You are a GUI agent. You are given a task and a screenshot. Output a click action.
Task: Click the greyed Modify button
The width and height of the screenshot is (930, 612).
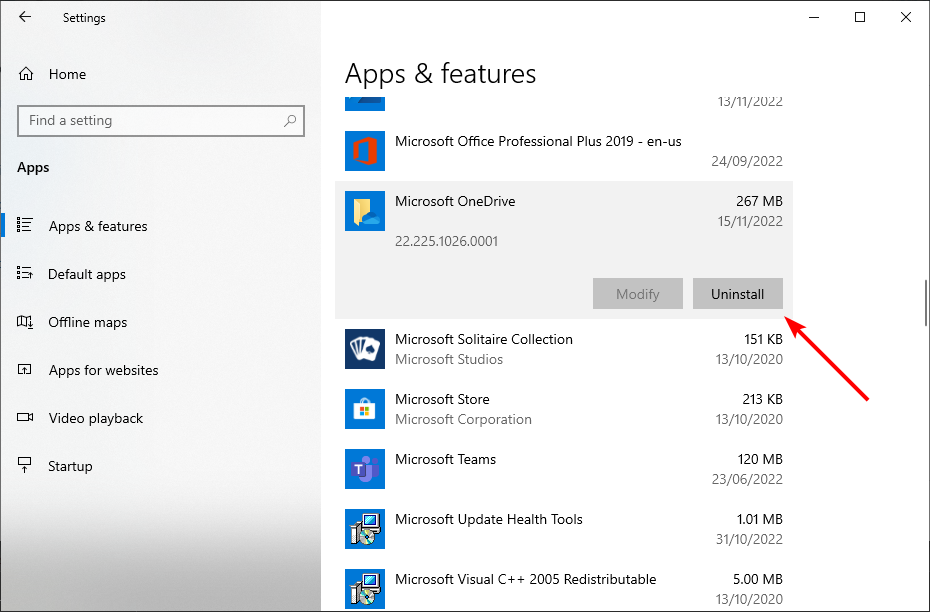click(638, 294)
